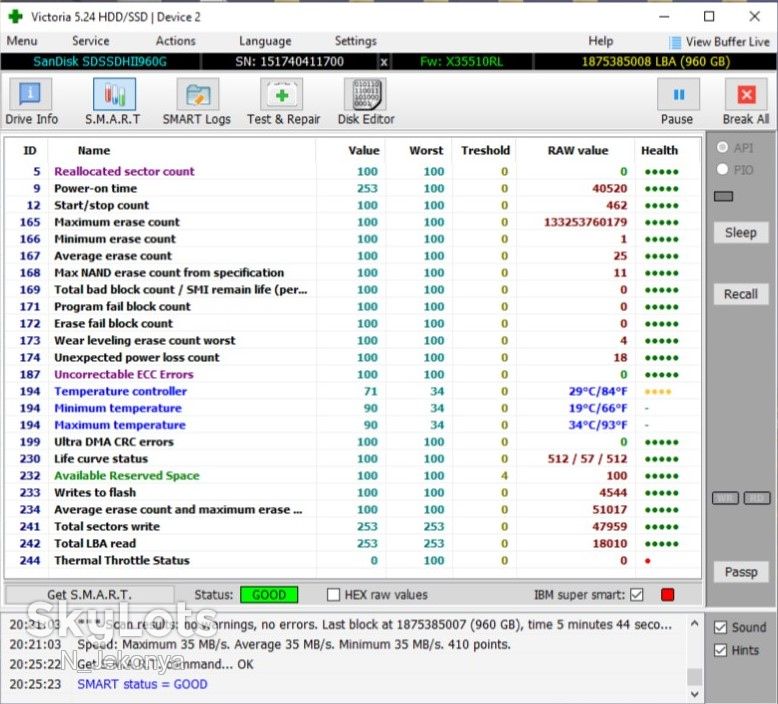This screenshot has width=778, height=704.
Task: Select the Unexpected power loss count row
Action: click(x=352, y=358)
